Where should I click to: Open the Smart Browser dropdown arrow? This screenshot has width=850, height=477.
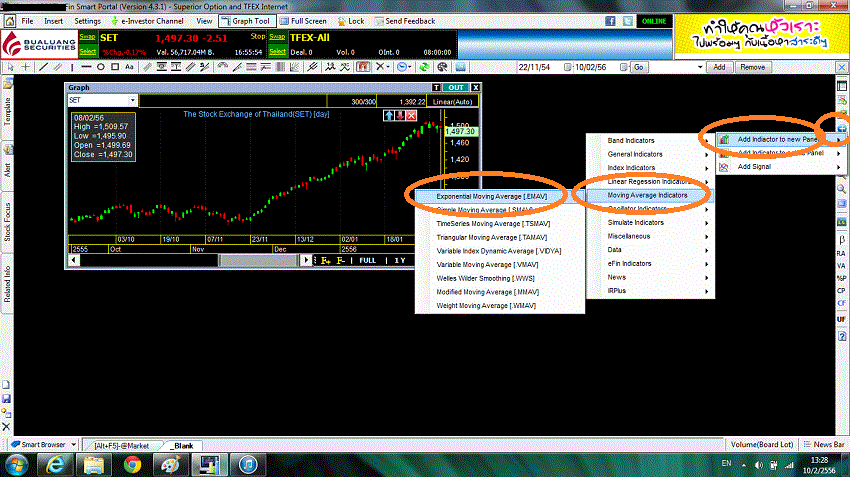(73, 444)
